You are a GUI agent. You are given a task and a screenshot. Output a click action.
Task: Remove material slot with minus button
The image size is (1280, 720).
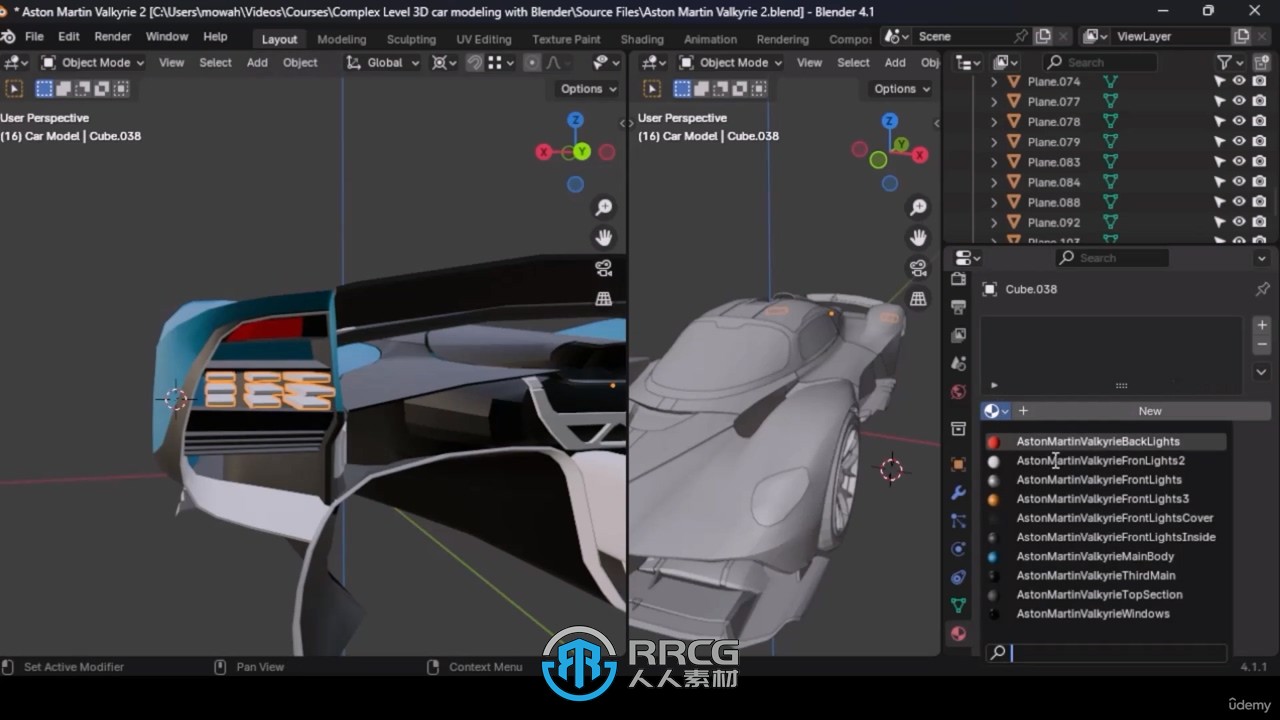1262,345
